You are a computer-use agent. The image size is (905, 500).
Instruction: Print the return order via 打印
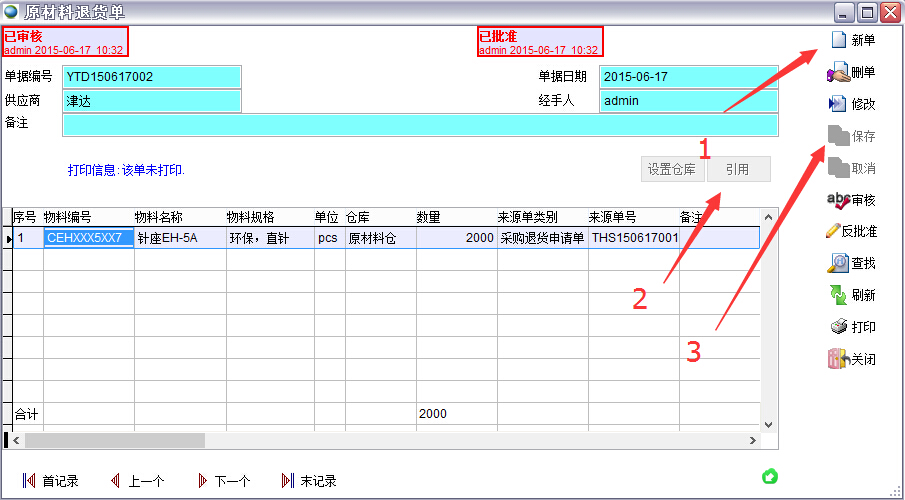838,327
